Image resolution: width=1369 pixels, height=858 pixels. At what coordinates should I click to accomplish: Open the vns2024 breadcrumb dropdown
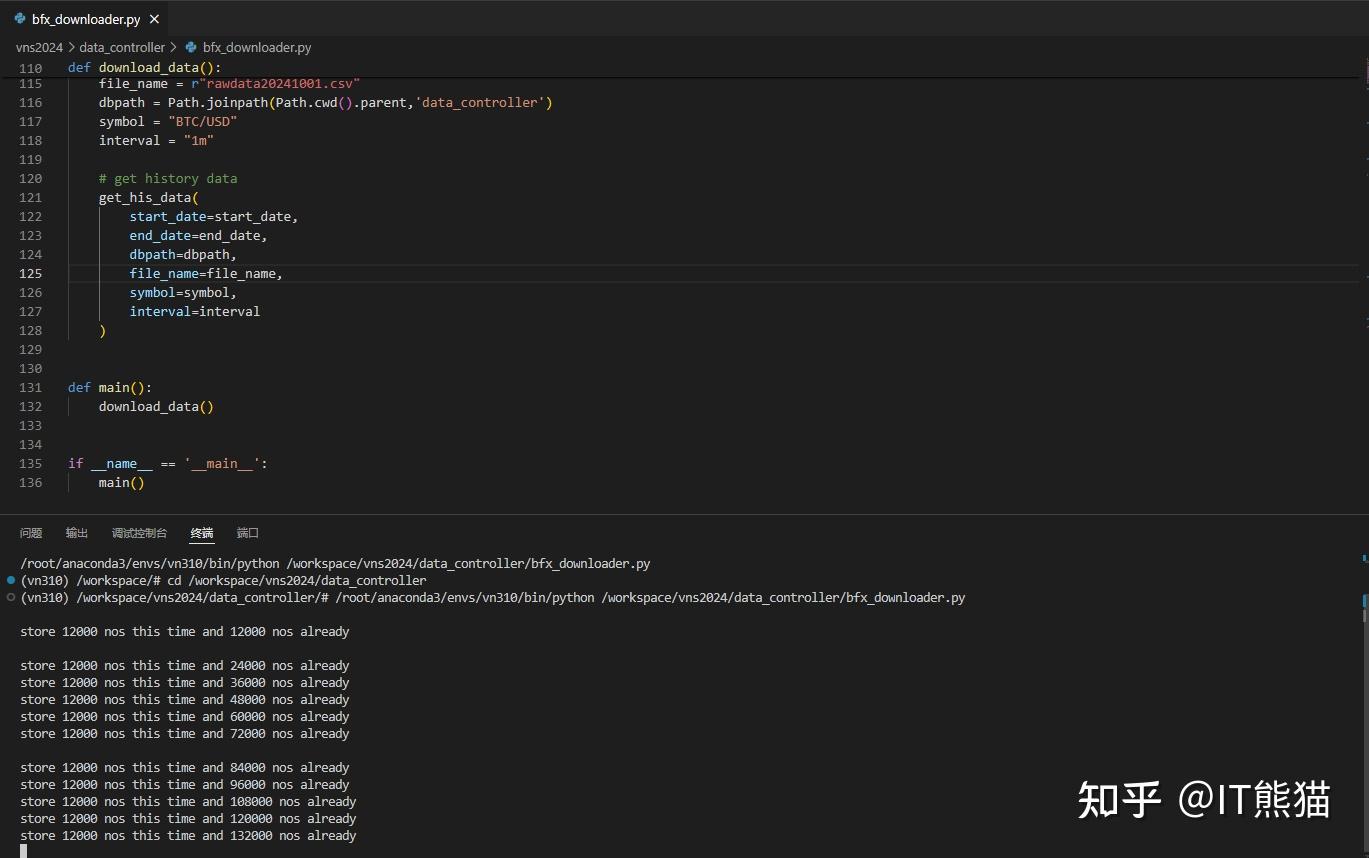[x=39, y=47]
